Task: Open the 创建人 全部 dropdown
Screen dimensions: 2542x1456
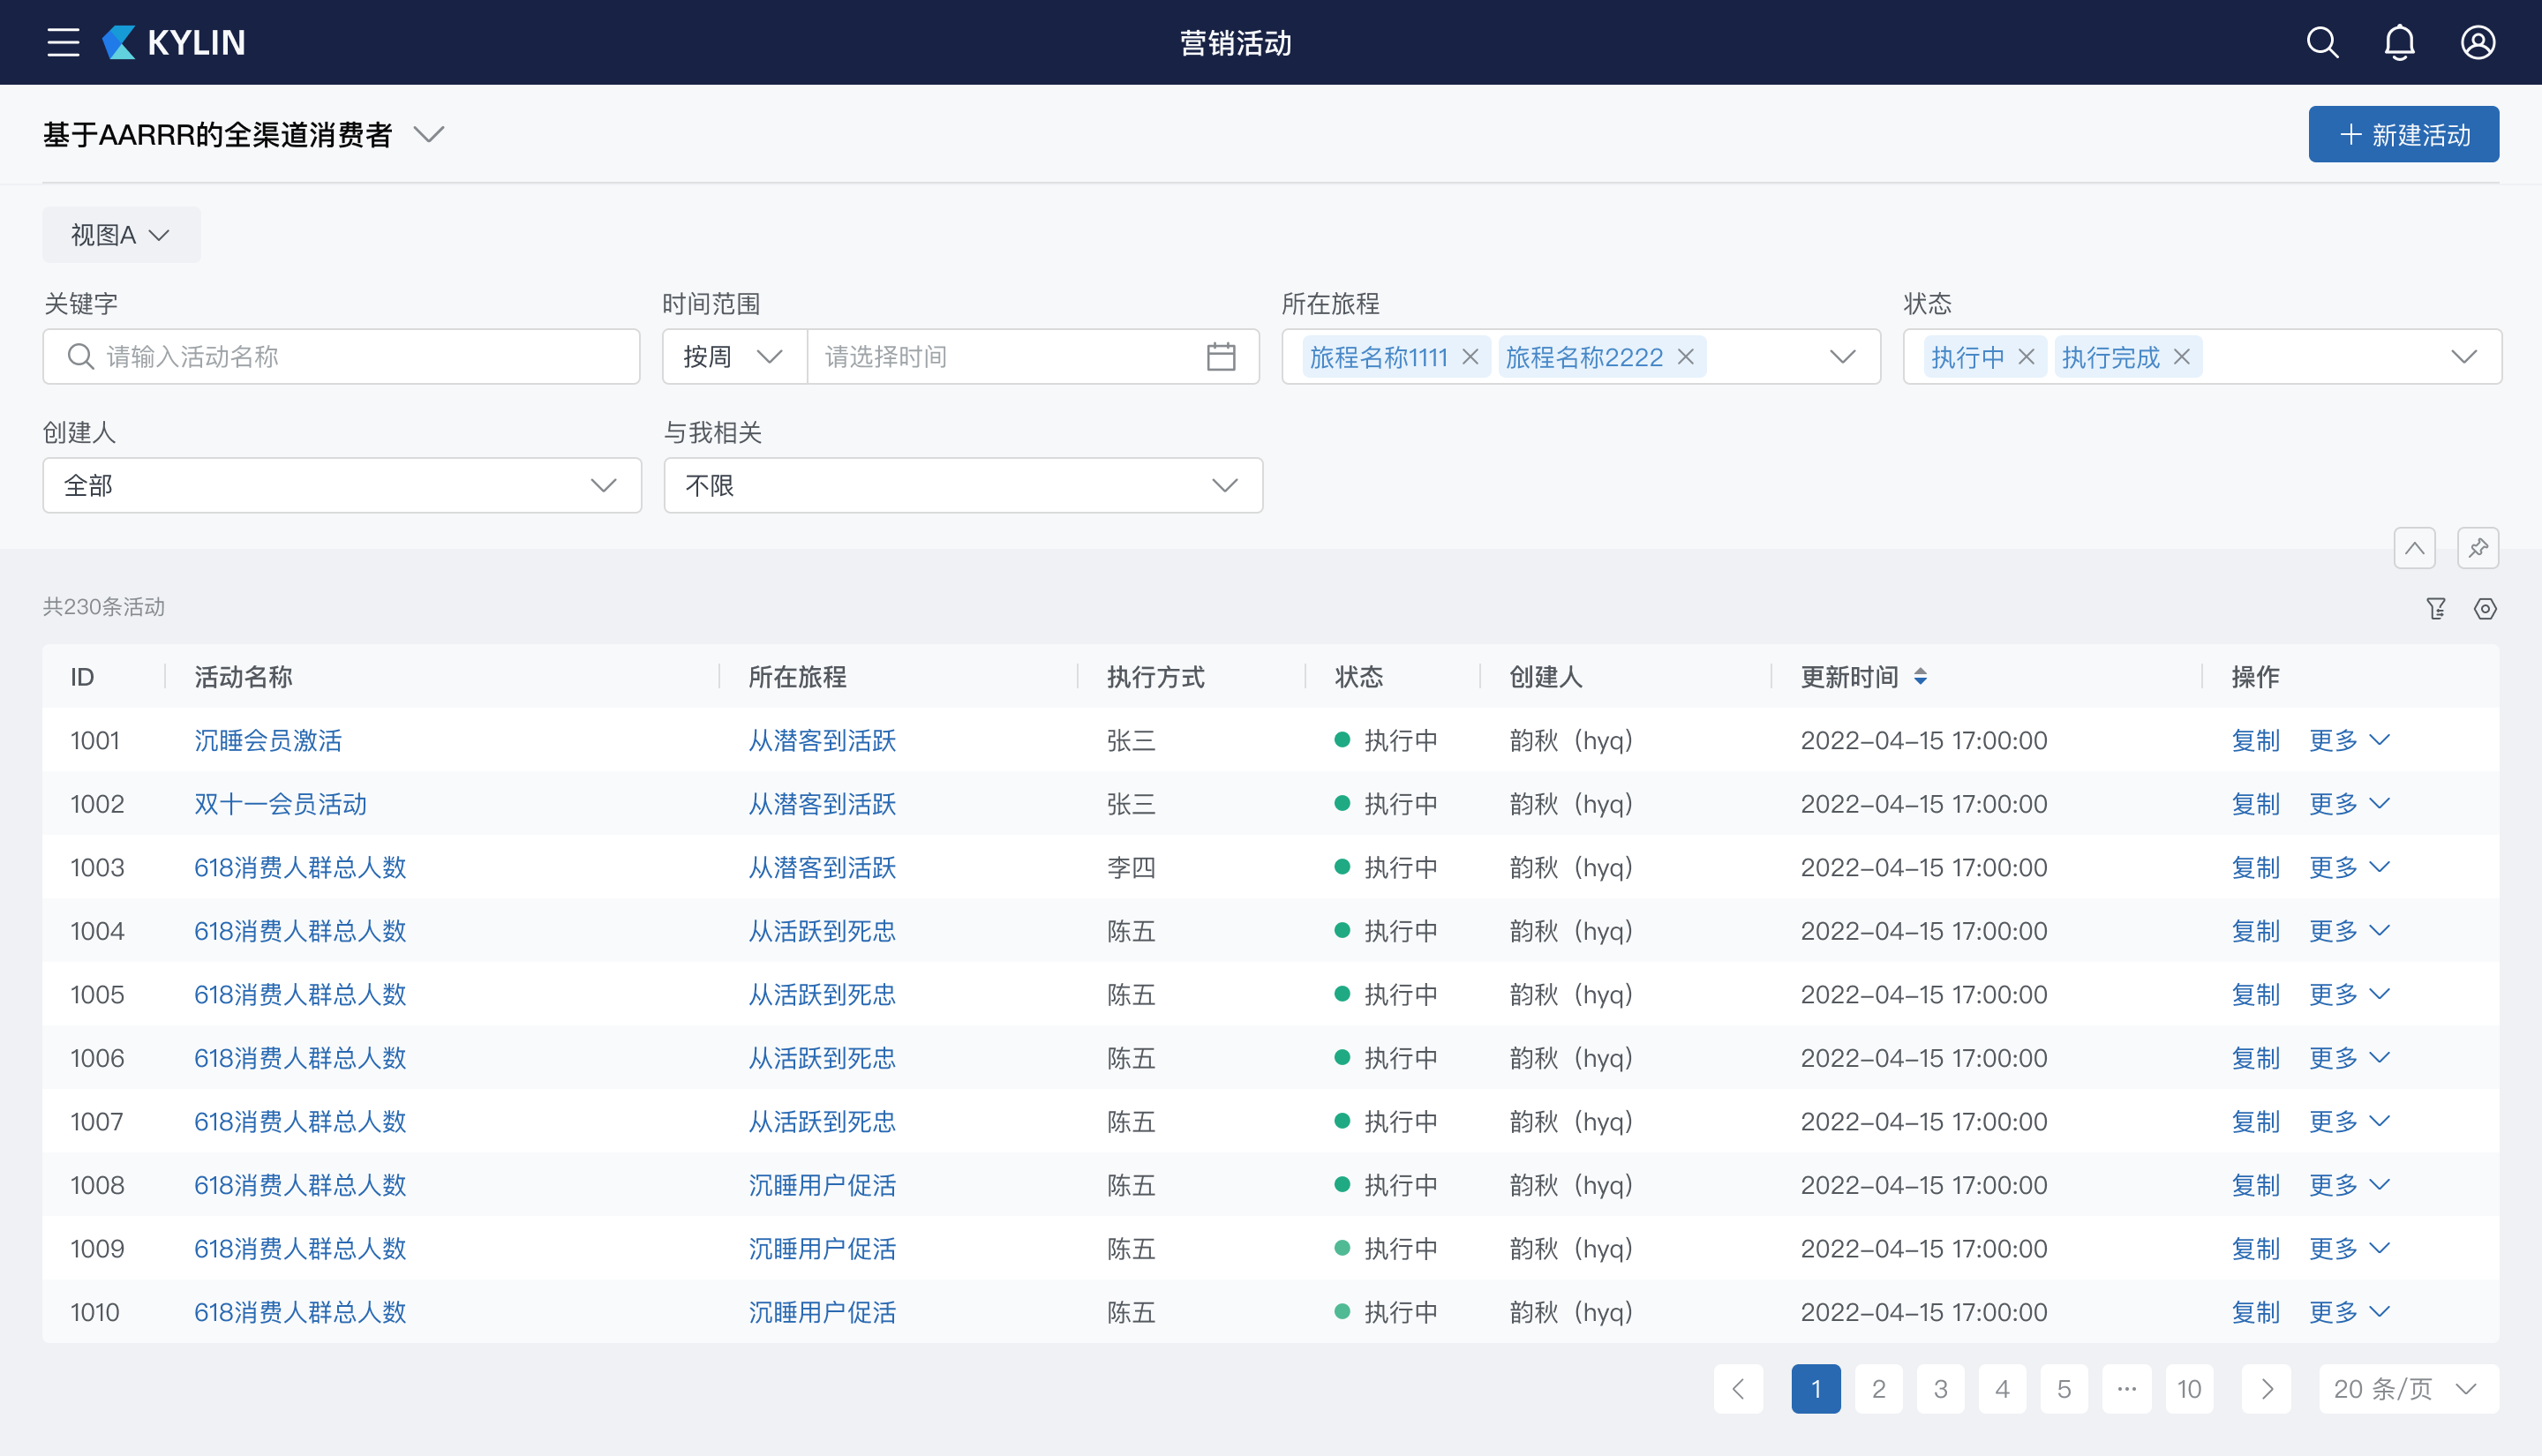Action: 342,485
